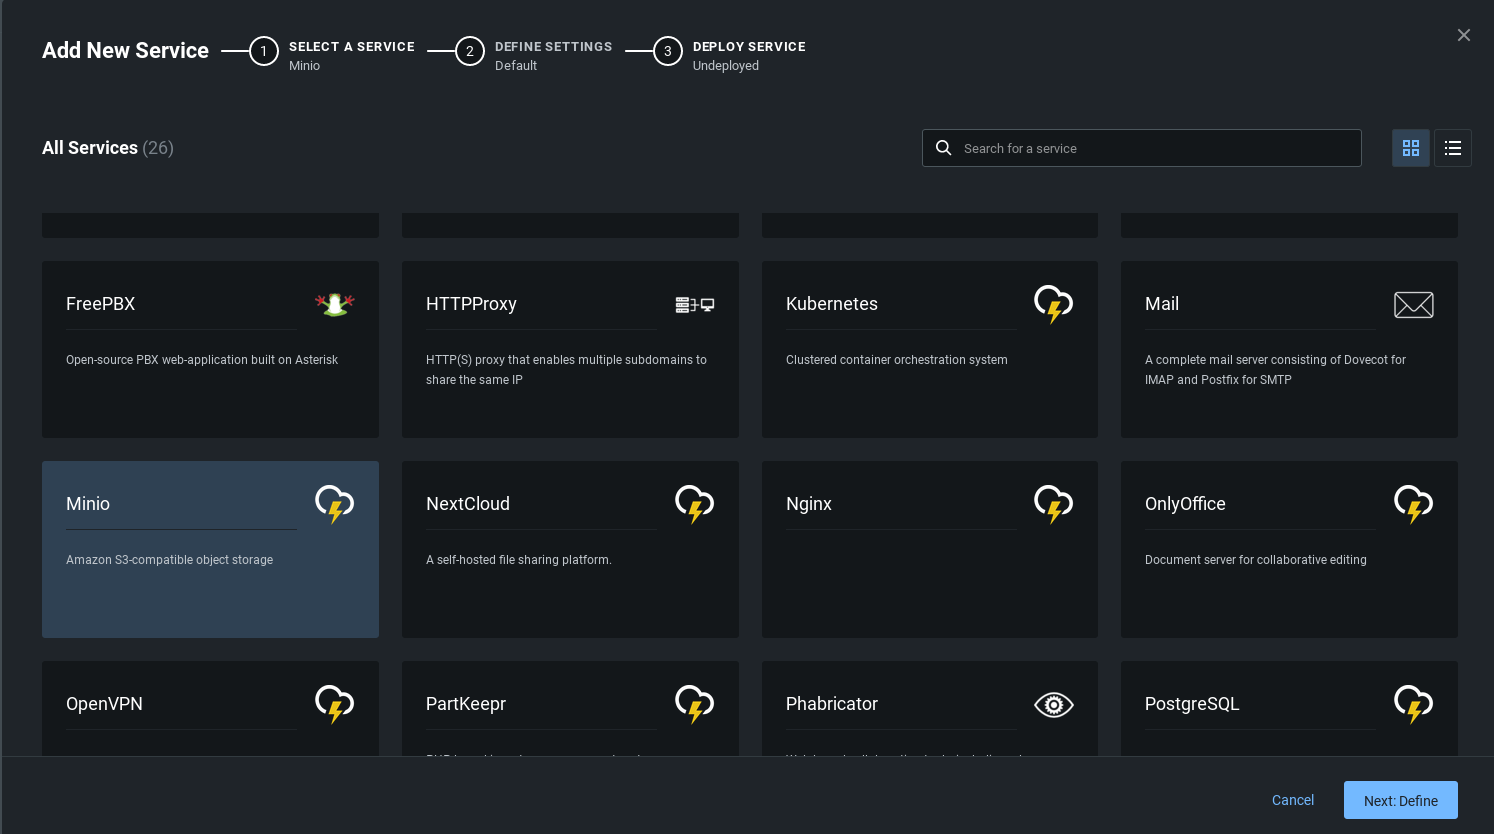Click the Next: Define button

[1401, 800]
